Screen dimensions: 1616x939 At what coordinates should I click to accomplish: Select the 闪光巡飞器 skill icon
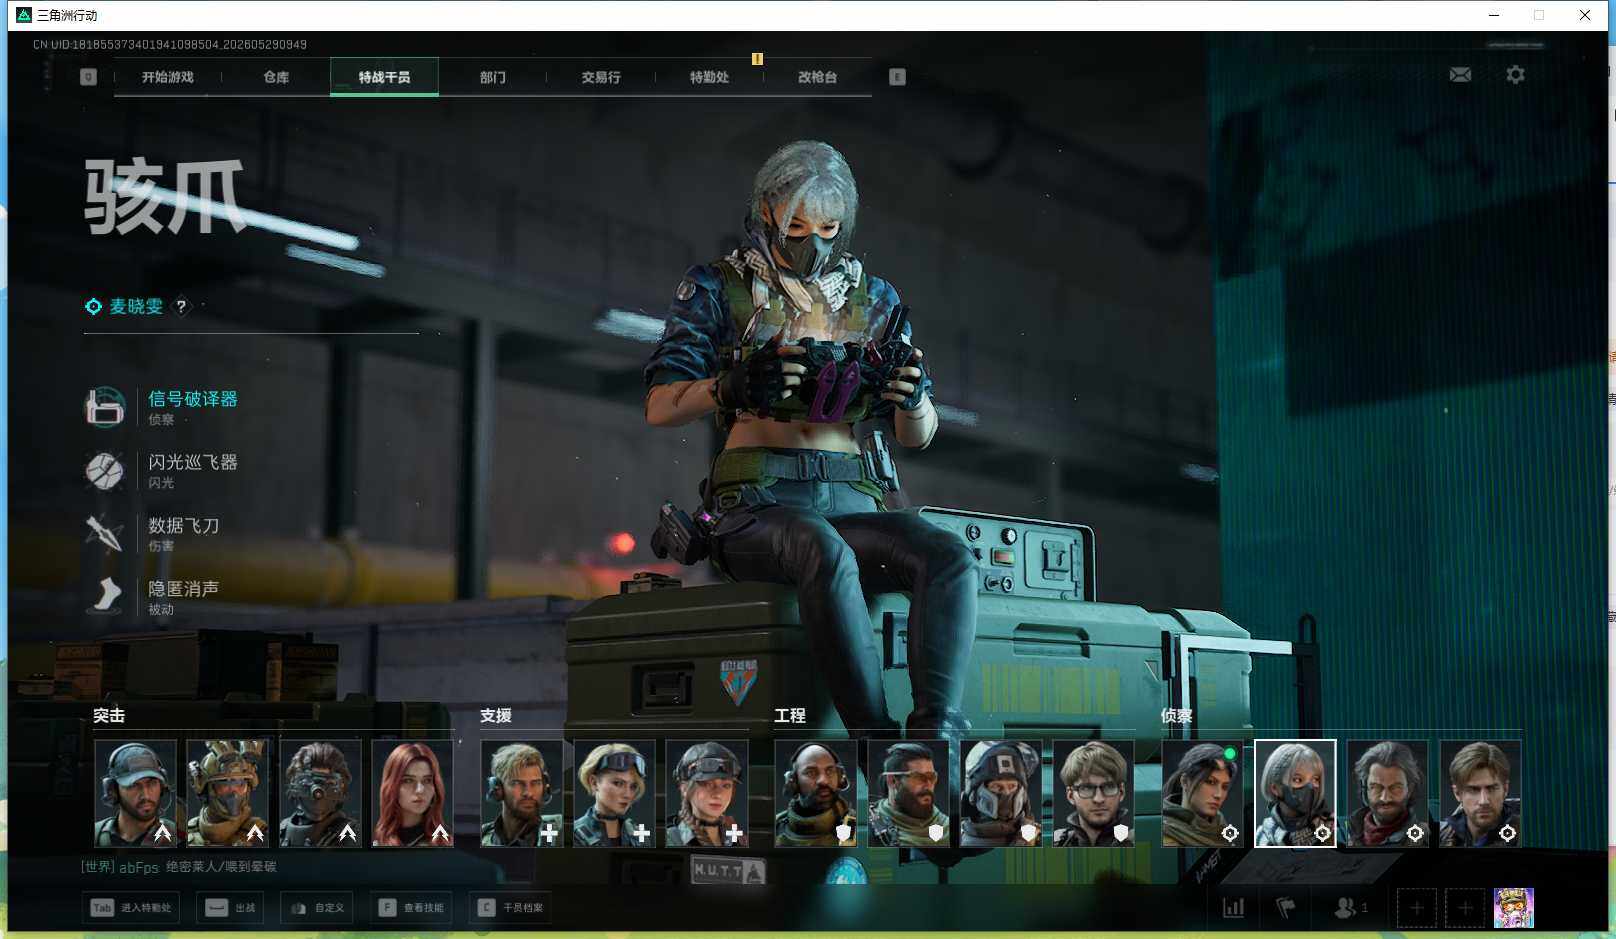(105, 470)
